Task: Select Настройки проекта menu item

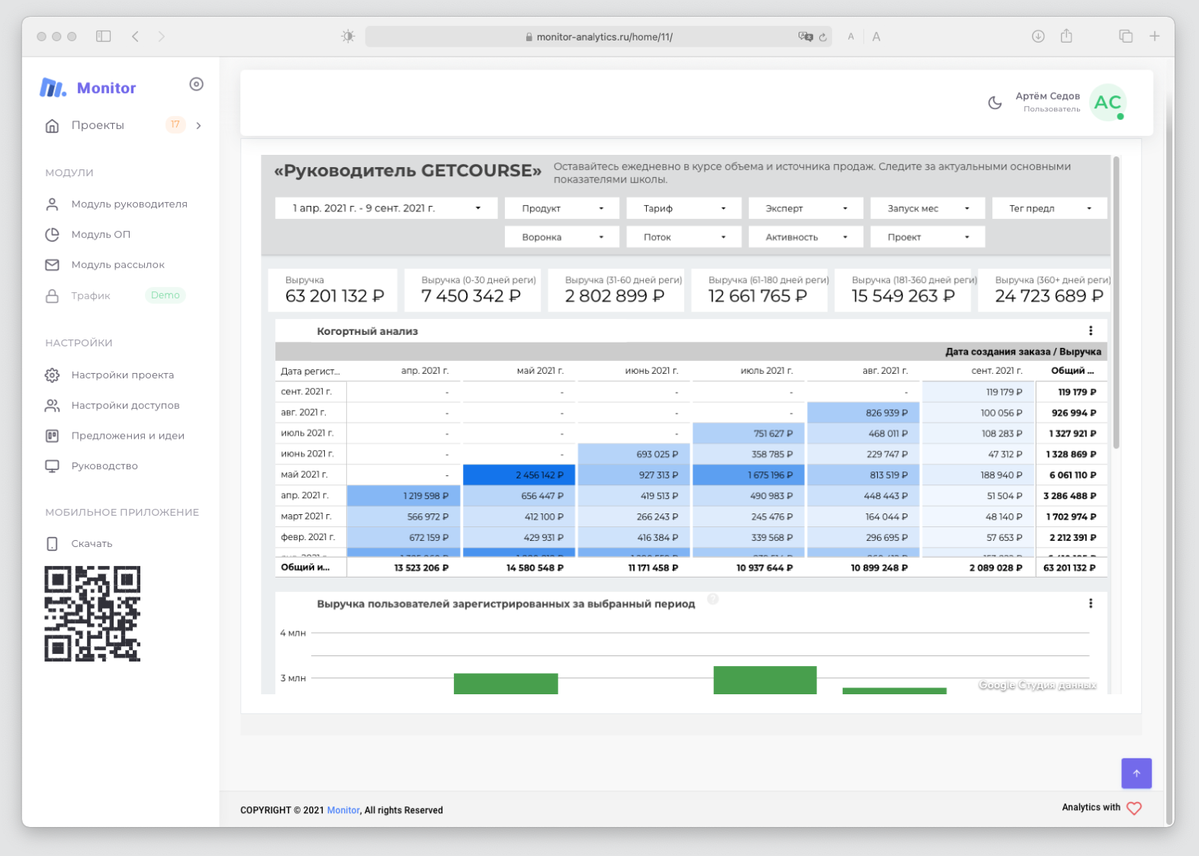Action: point(122,375)
